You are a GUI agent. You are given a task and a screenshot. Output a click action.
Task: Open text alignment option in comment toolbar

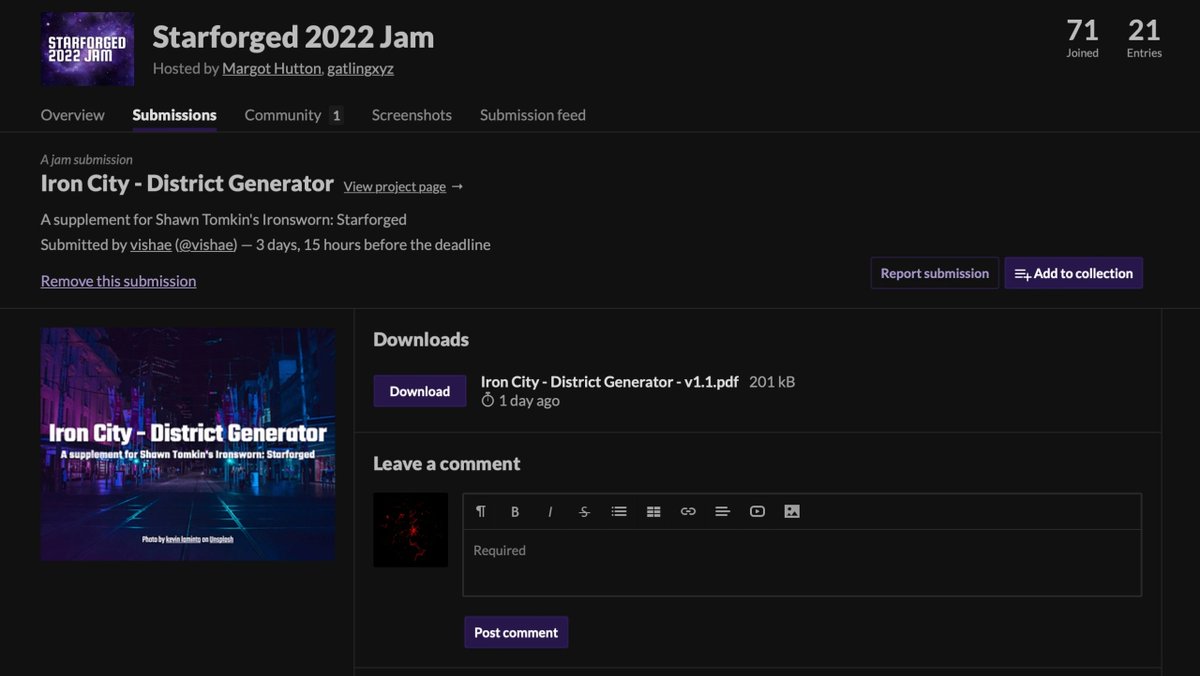click(722, 511)
